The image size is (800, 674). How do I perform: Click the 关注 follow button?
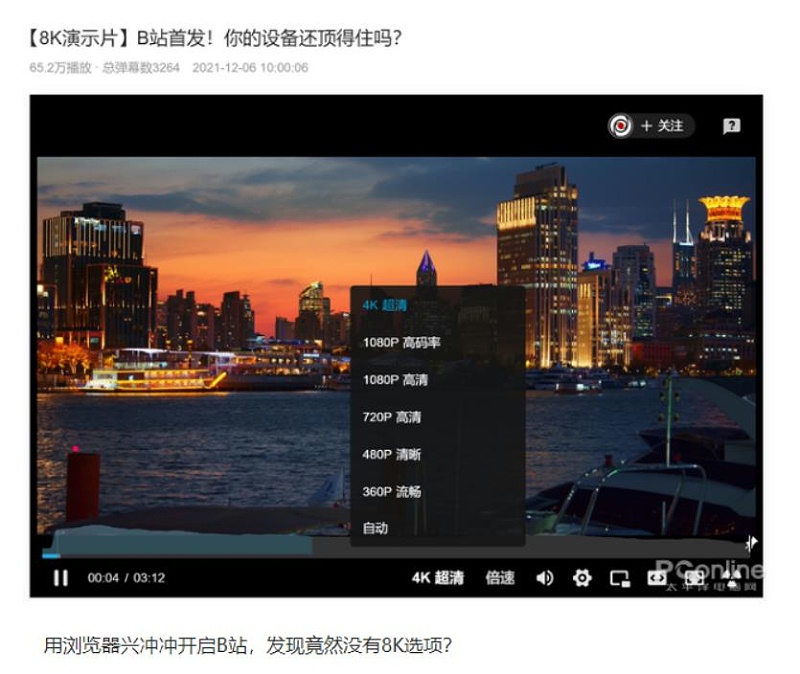[662, 126]
